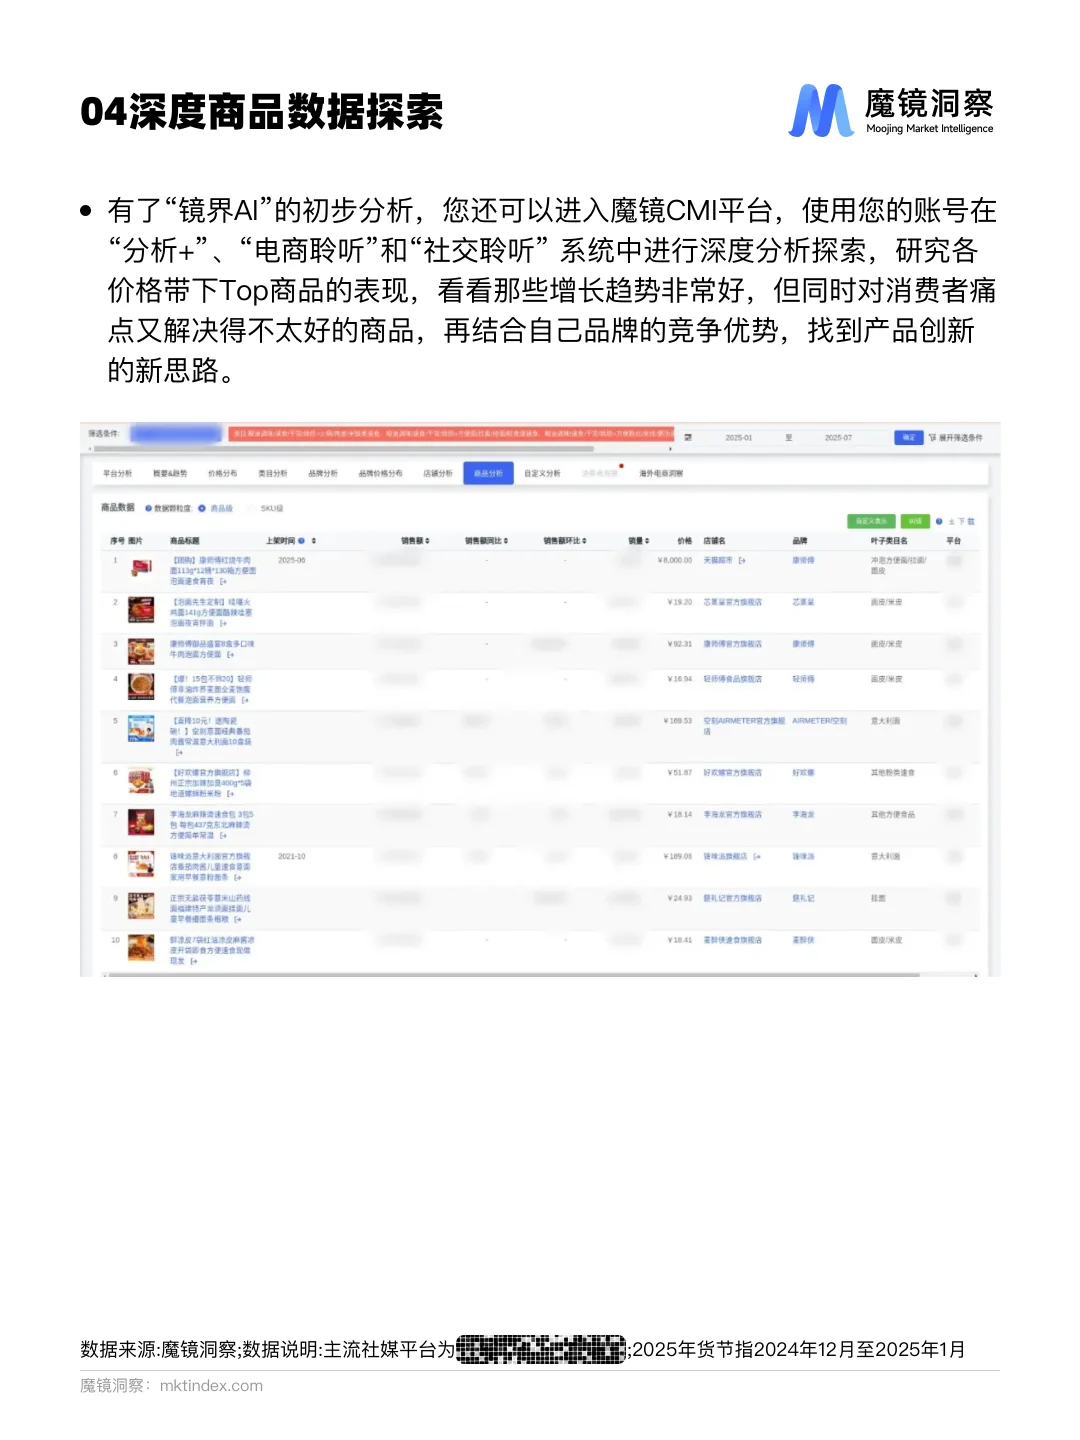The height and width of the screenshot is (1440, 1080).
Task: Click the info icon in 上架时间 header
Action: coord(301,541)
